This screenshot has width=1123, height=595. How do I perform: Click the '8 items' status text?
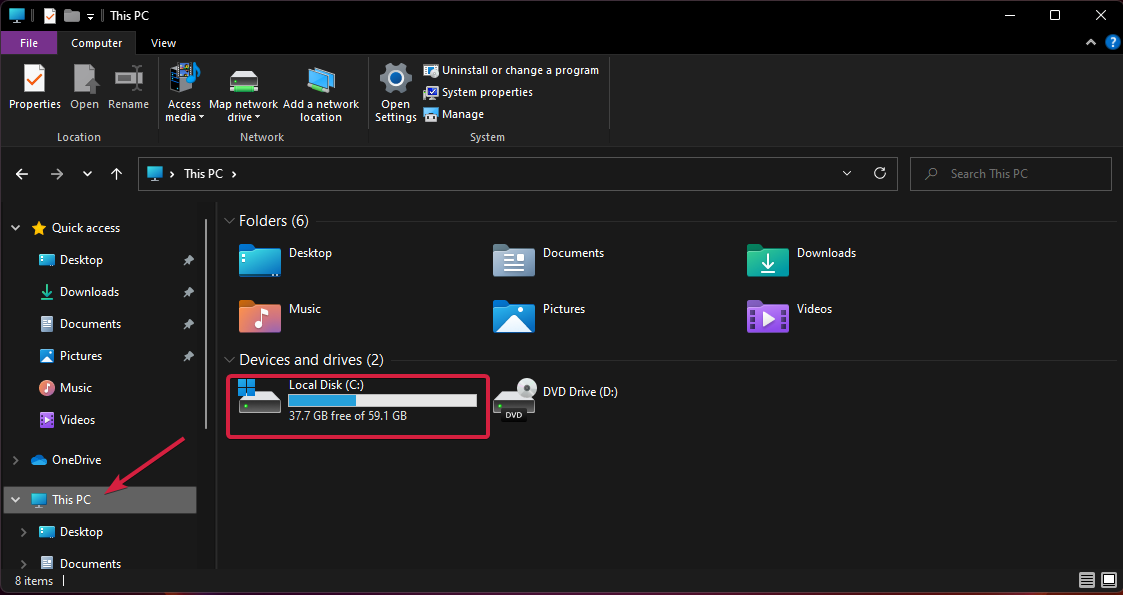pyautogui.click(x=34, y=581)
